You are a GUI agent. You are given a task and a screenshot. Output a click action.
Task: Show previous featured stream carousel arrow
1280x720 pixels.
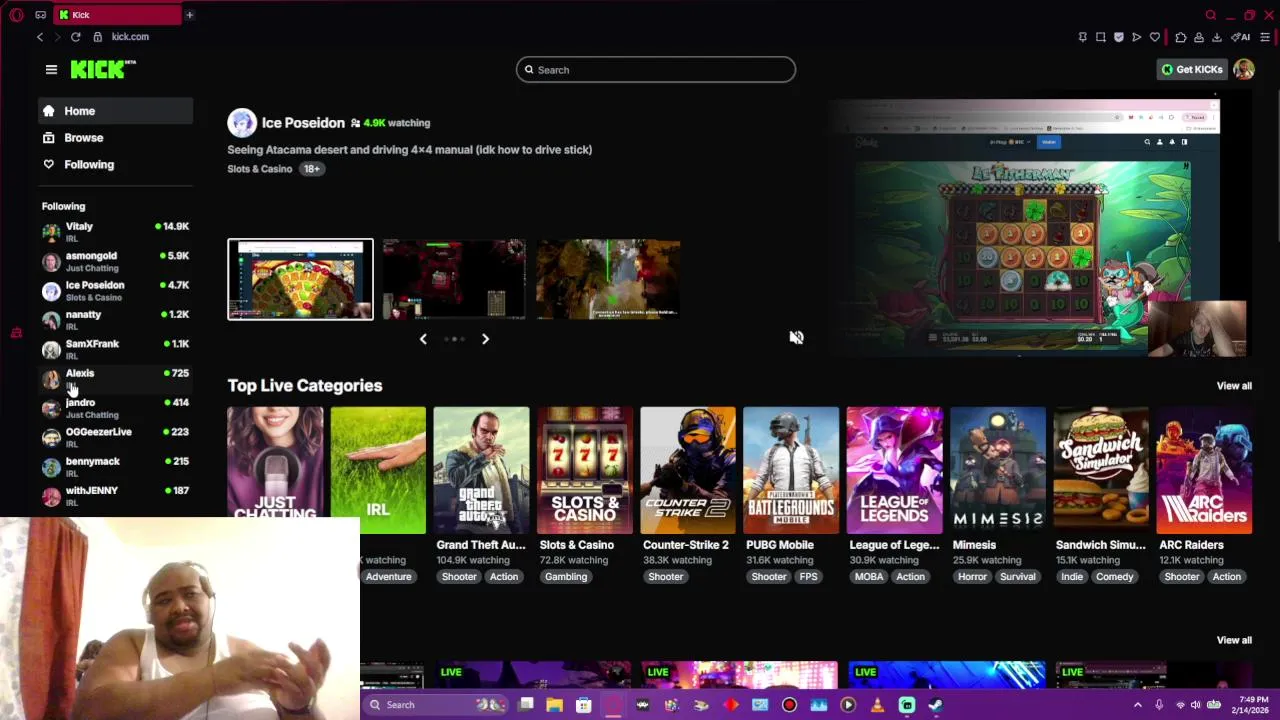423,339
